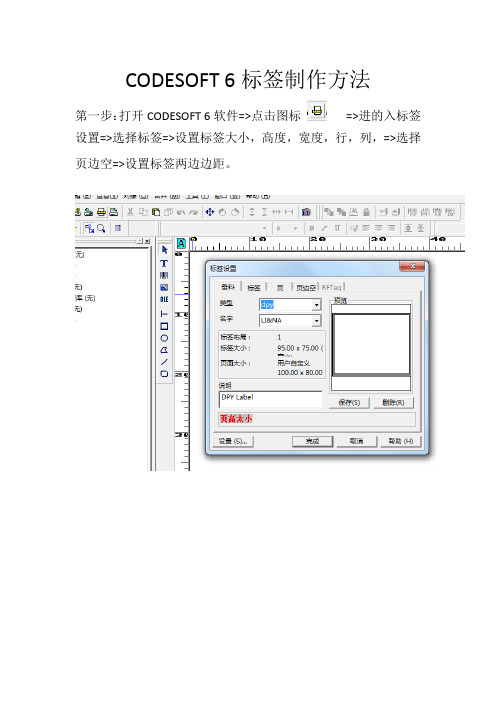Viewport: 496px width, 702px height.
Task: Click the 删除(R) button
Action: coord(393,402)
